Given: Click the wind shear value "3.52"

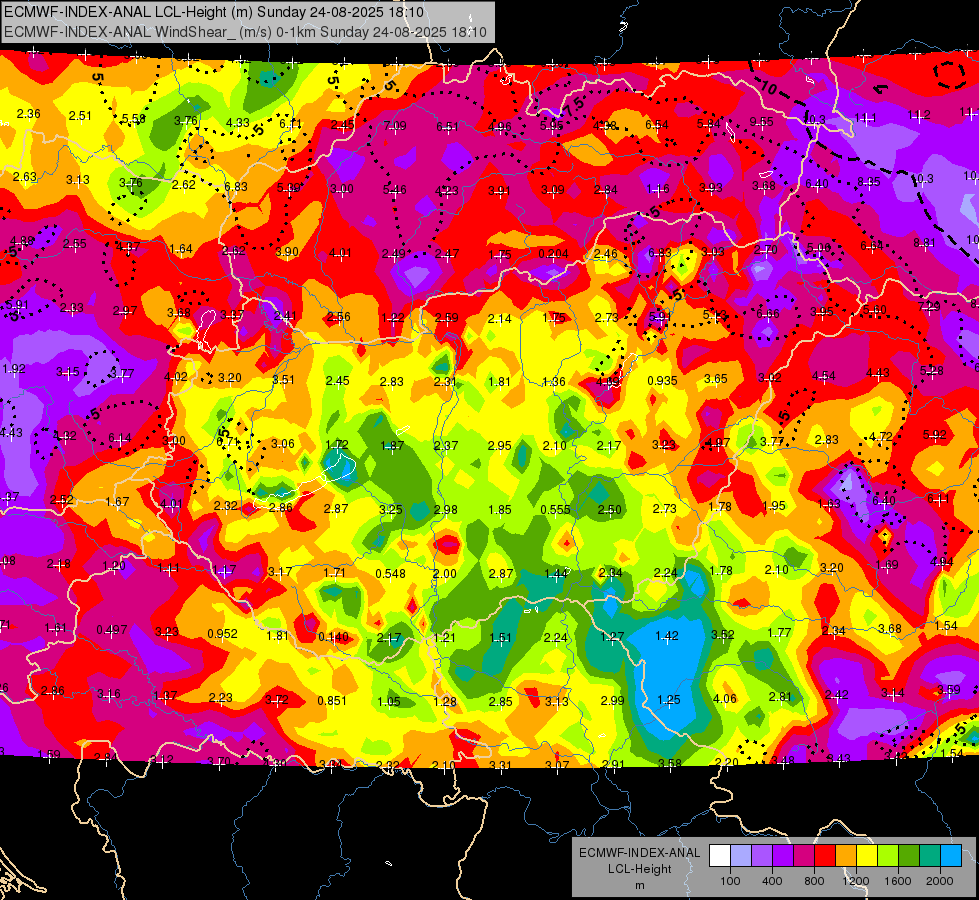Looking at the screenshot, I should pyautogui.click(x=723, y=634).
